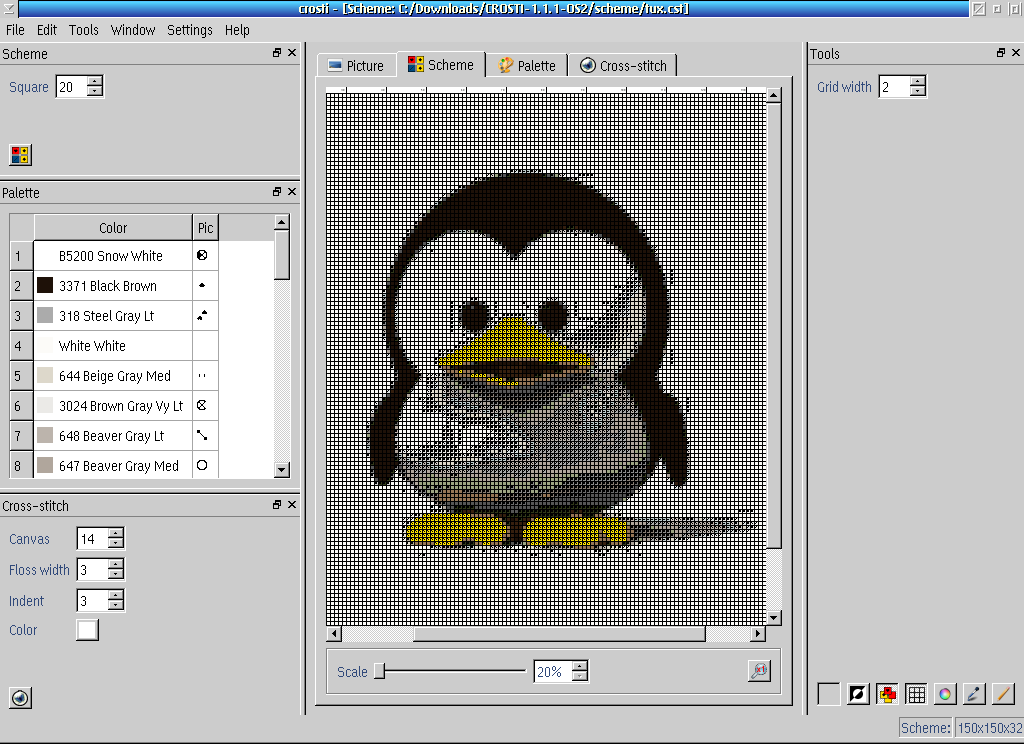Click the canvas horizontal scroll right arrow
The width and height of the screenshot is (1024, 744).
click(x=758, y=633)
